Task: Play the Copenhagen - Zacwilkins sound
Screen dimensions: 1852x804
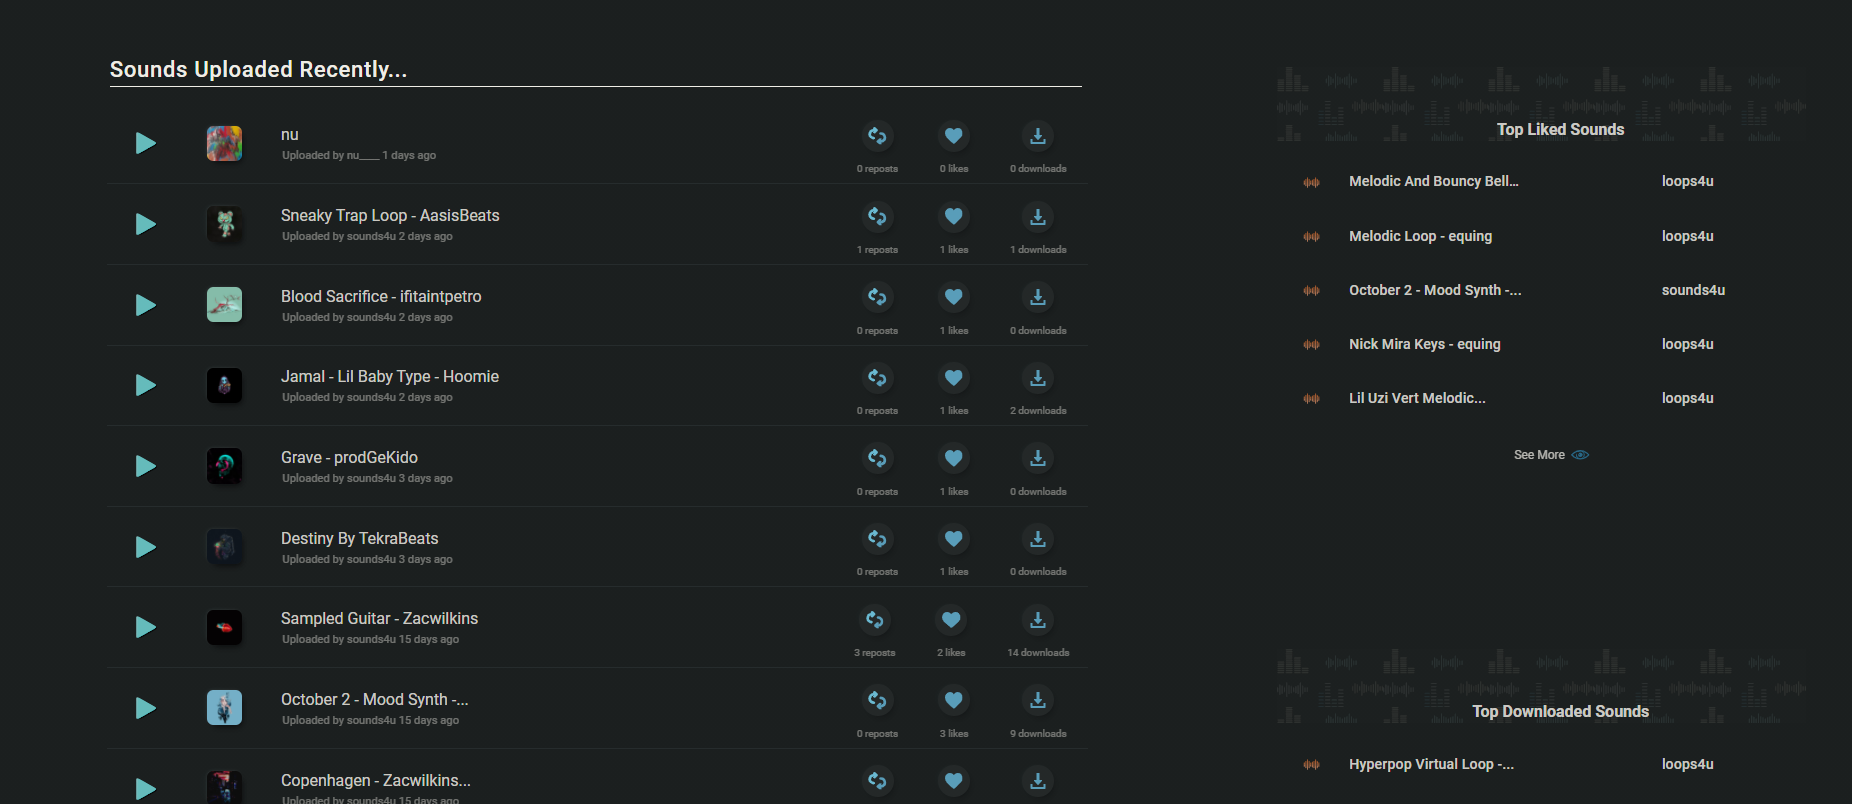Action: pos(146,788)
